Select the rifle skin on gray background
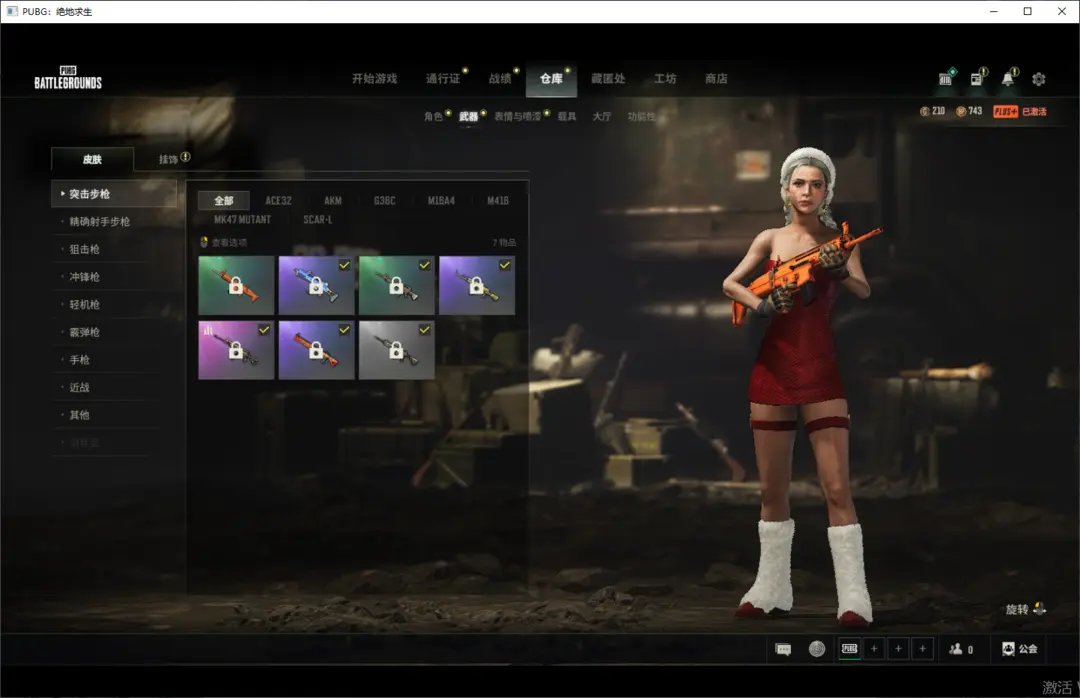1080x698 pixels. 397,350
